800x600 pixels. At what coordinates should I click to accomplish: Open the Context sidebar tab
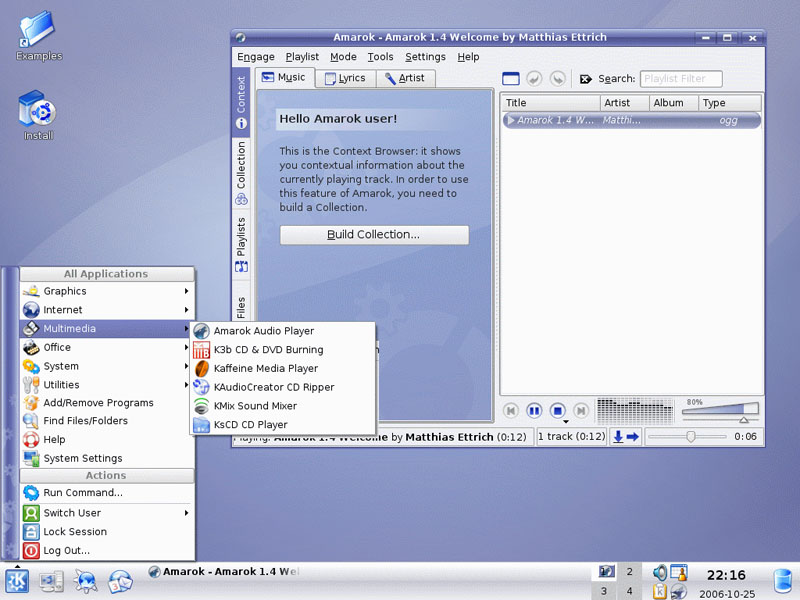pyautogui.click(x=241, y=102)
